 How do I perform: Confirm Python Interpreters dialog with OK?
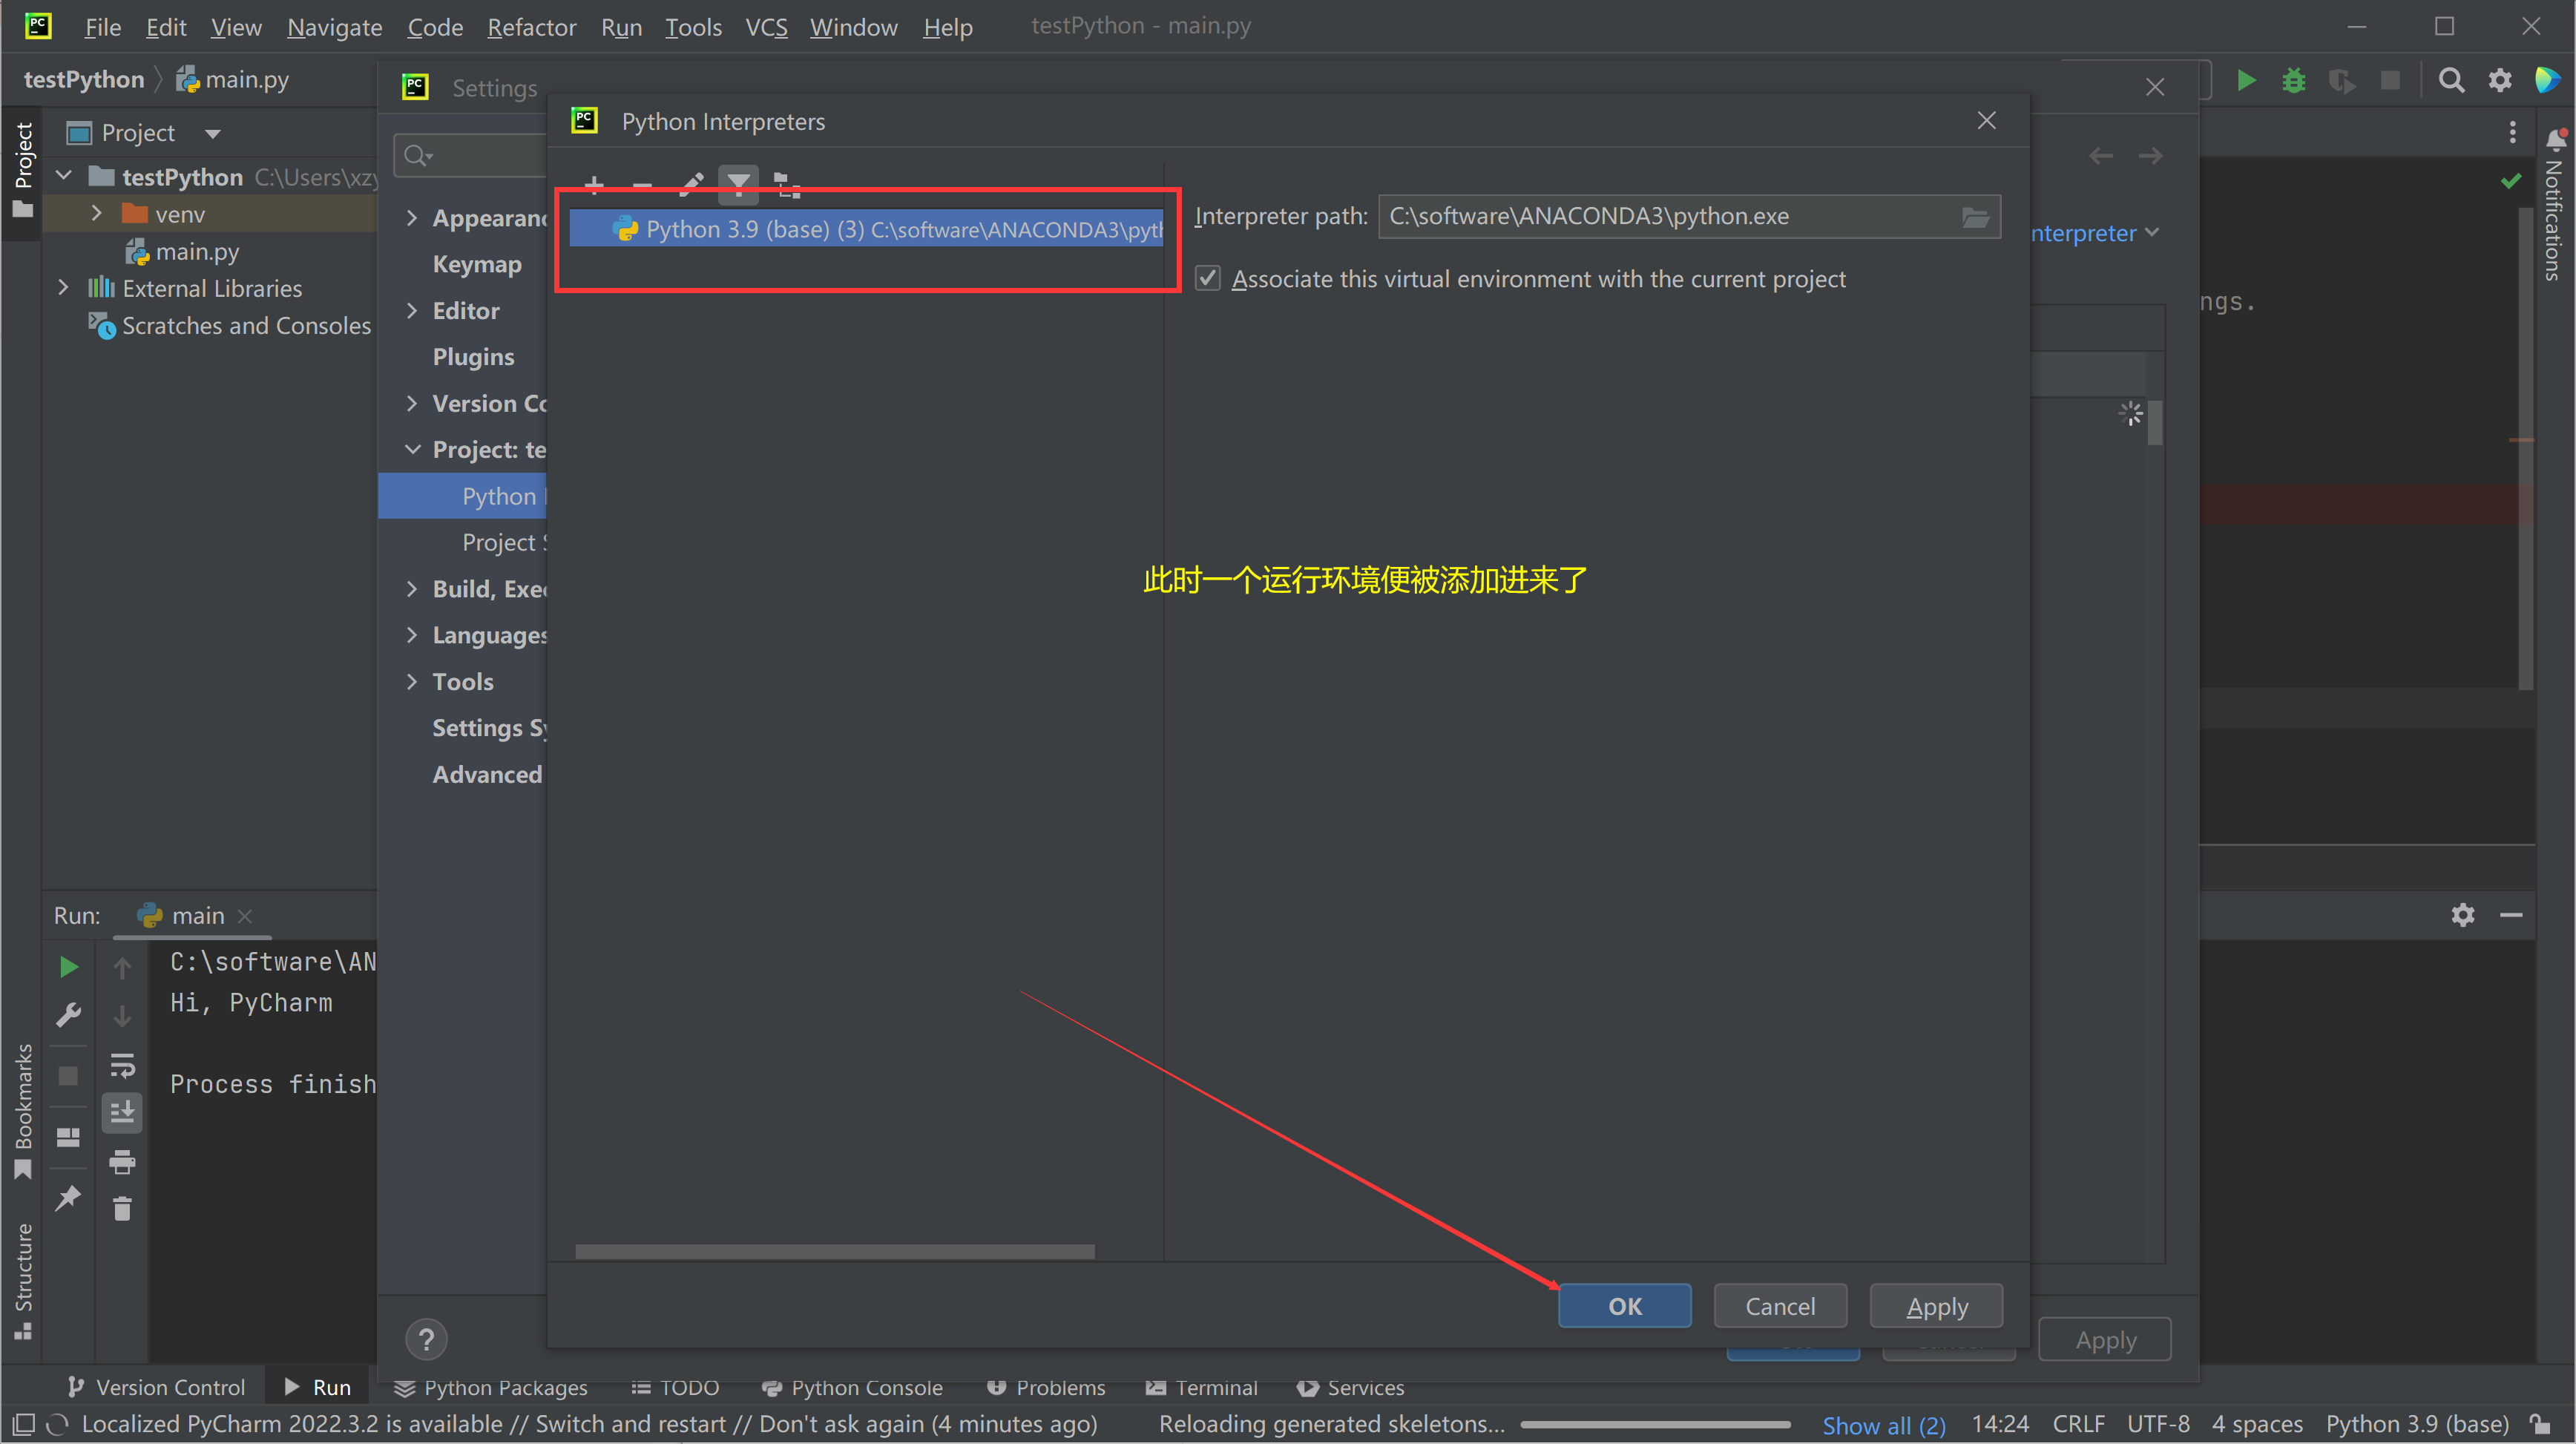(1624, 1306)
